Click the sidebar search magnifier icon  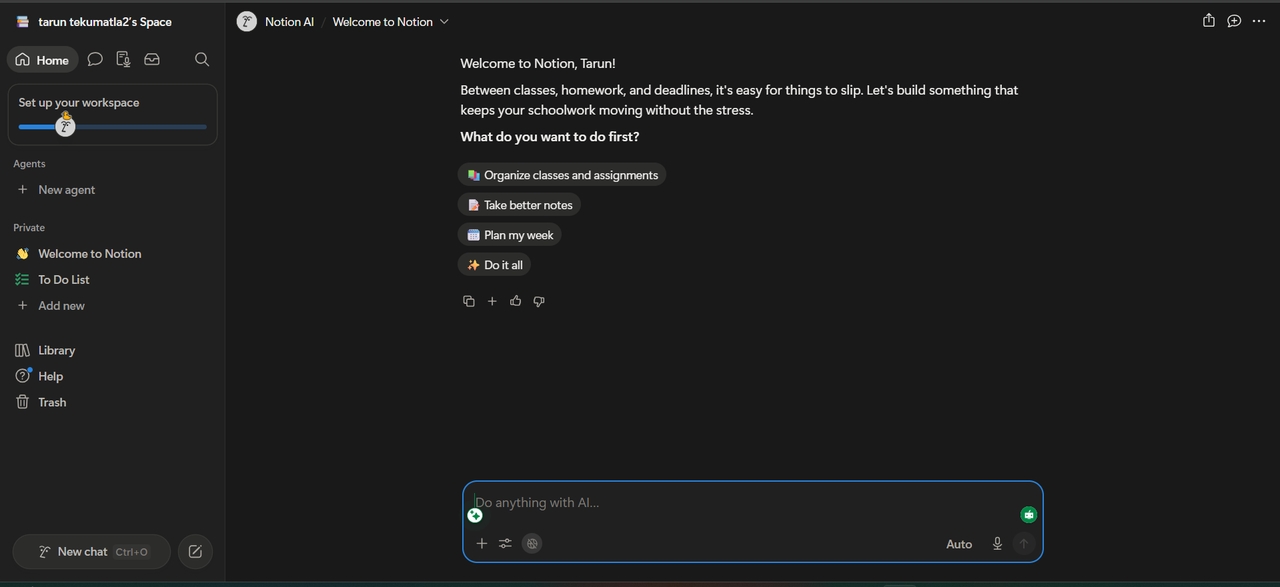(x=202, y=60)
